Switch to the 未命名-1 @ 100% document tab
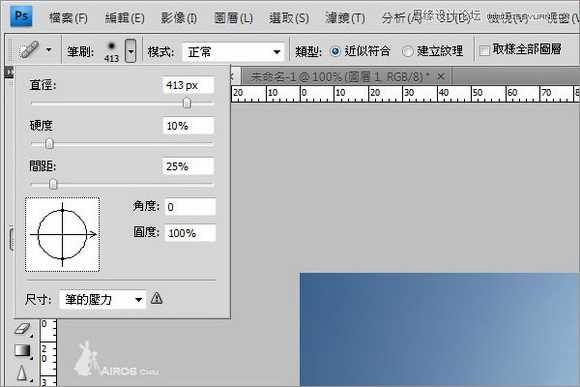The height and width of the screenshot is (387, 580). [x=340, y=77]
